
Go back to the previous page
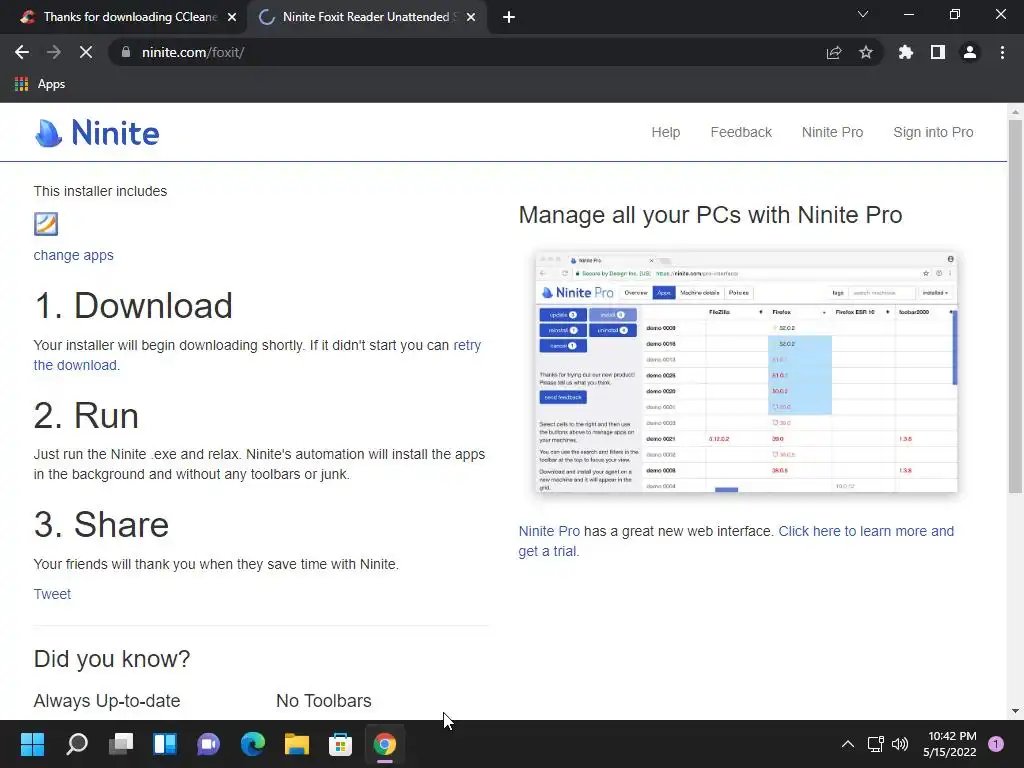click(x=22, y=52)
